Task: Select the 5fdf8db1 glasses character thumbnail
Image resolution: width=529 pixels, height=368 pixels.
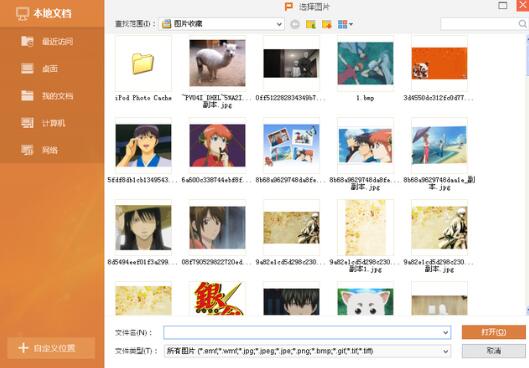Action: click(143, 145)
